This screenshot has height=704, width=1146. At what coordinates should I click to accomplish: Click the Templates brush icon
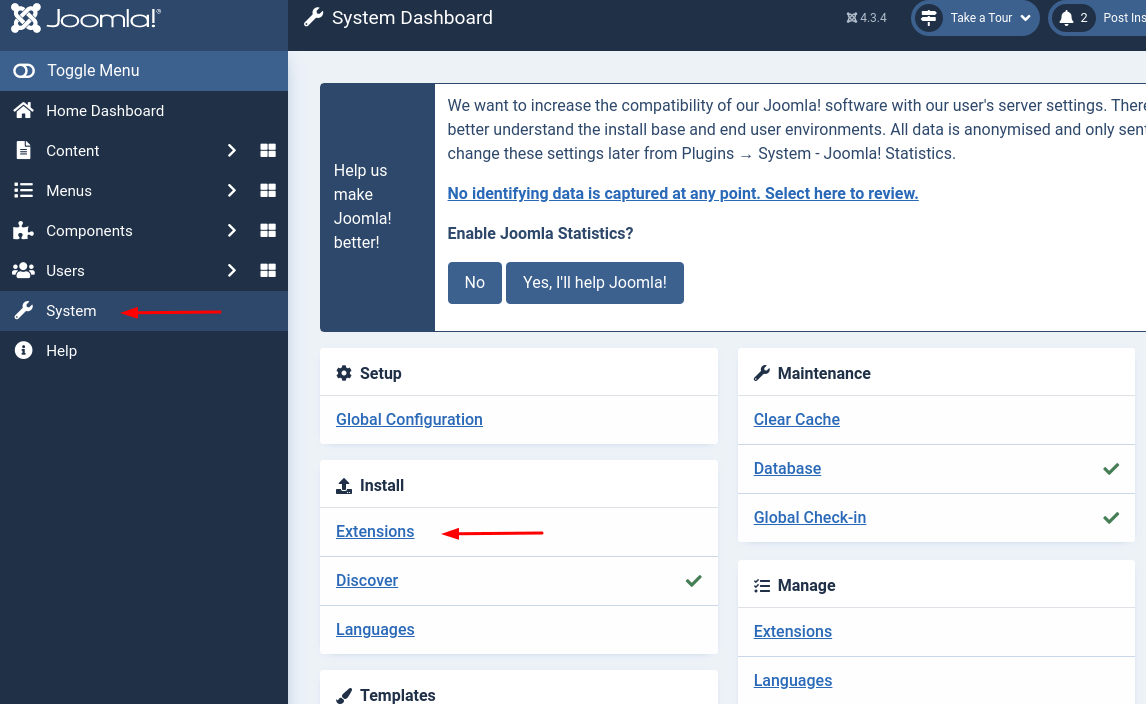click(344, 695)
